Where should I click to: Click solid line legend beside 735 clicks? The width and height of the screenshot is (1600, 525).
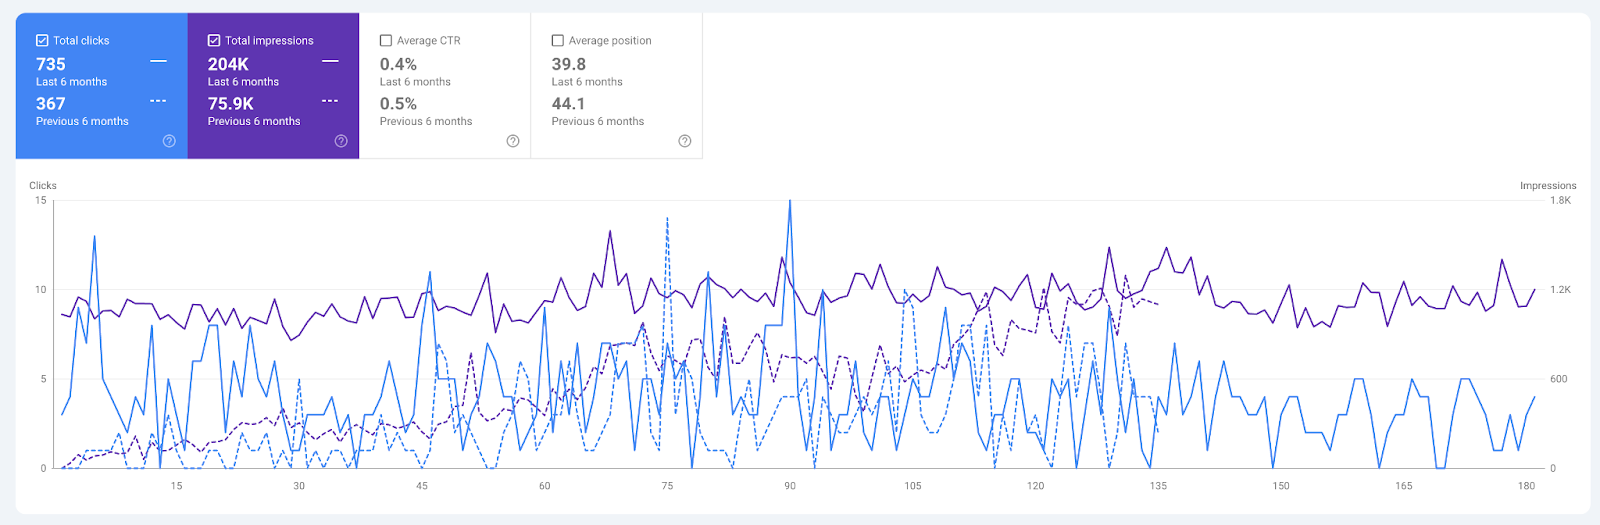point(158,62)
